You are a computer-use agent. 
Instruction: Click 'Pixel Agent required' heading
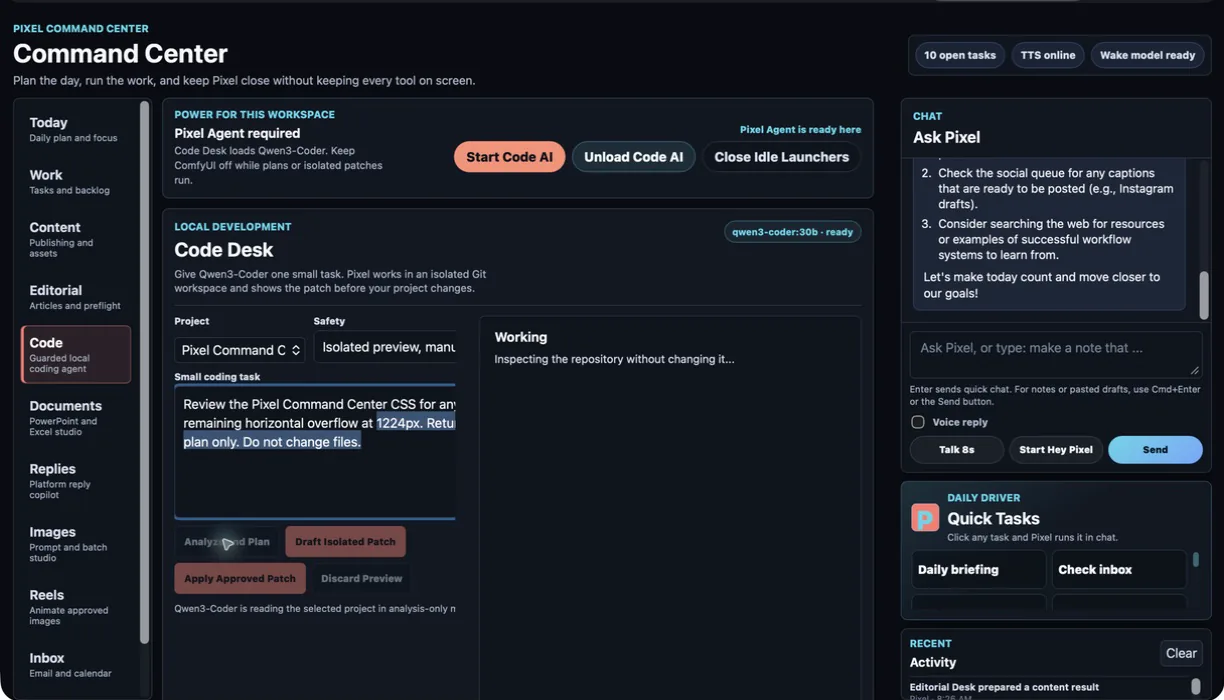click(237, 133)
